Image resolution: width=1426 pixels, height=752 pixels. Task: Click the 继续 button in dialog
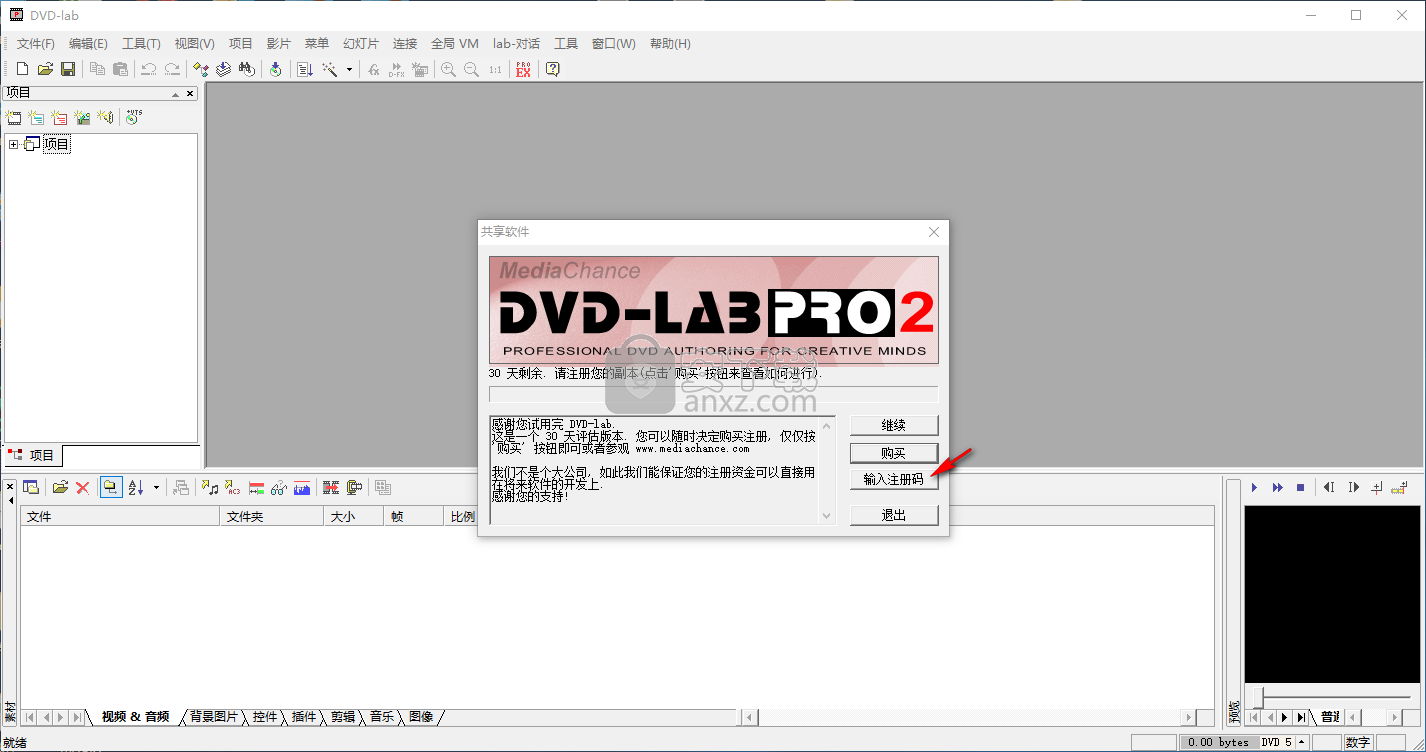[894, 425]
